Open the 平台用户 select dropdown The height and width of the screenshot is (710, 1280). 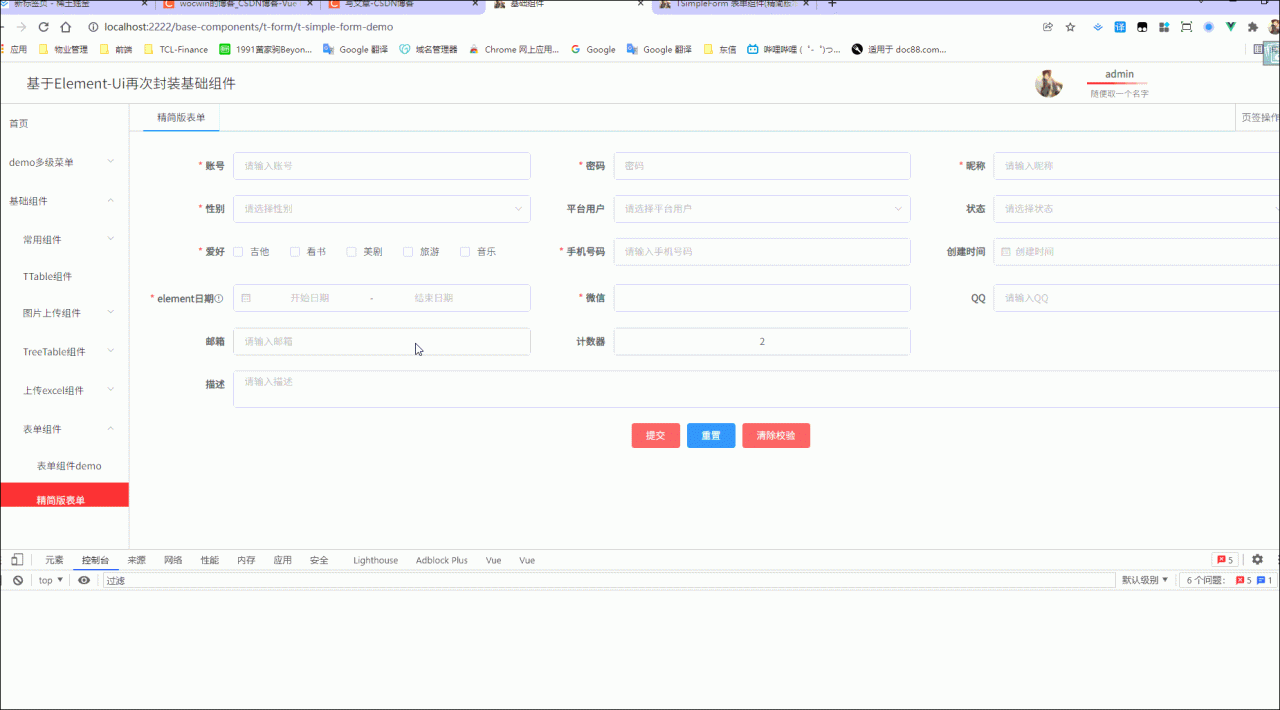coord(762,209)
